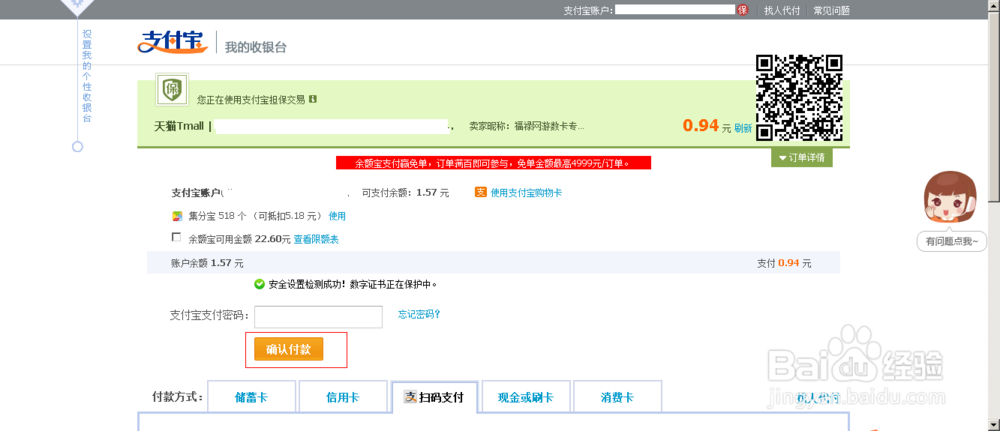Click the vertical scrollbar down arrow
This screenshot has height=431, width=1000.
994,425
